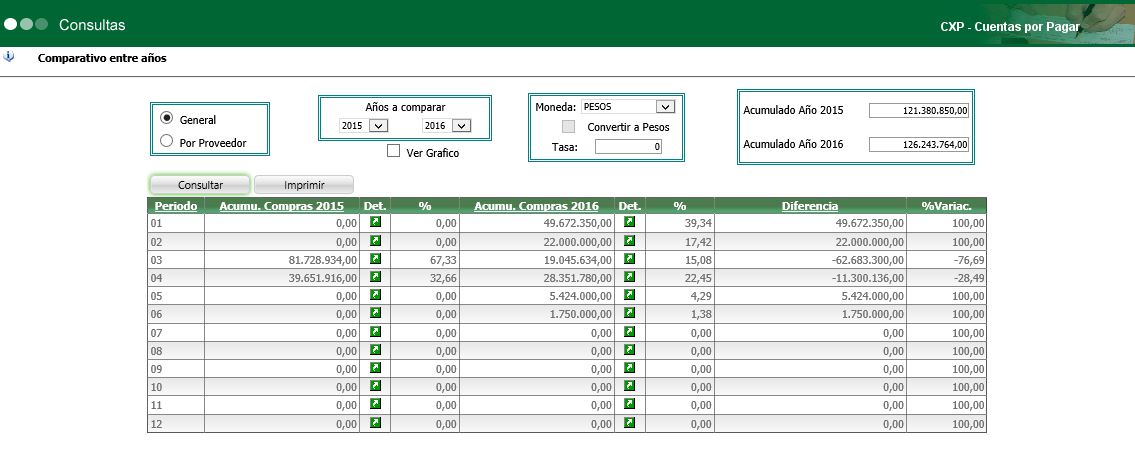
Task: Open 2016 detail icon for period 10
Action: pyautogui.click(x=630, y=386)
